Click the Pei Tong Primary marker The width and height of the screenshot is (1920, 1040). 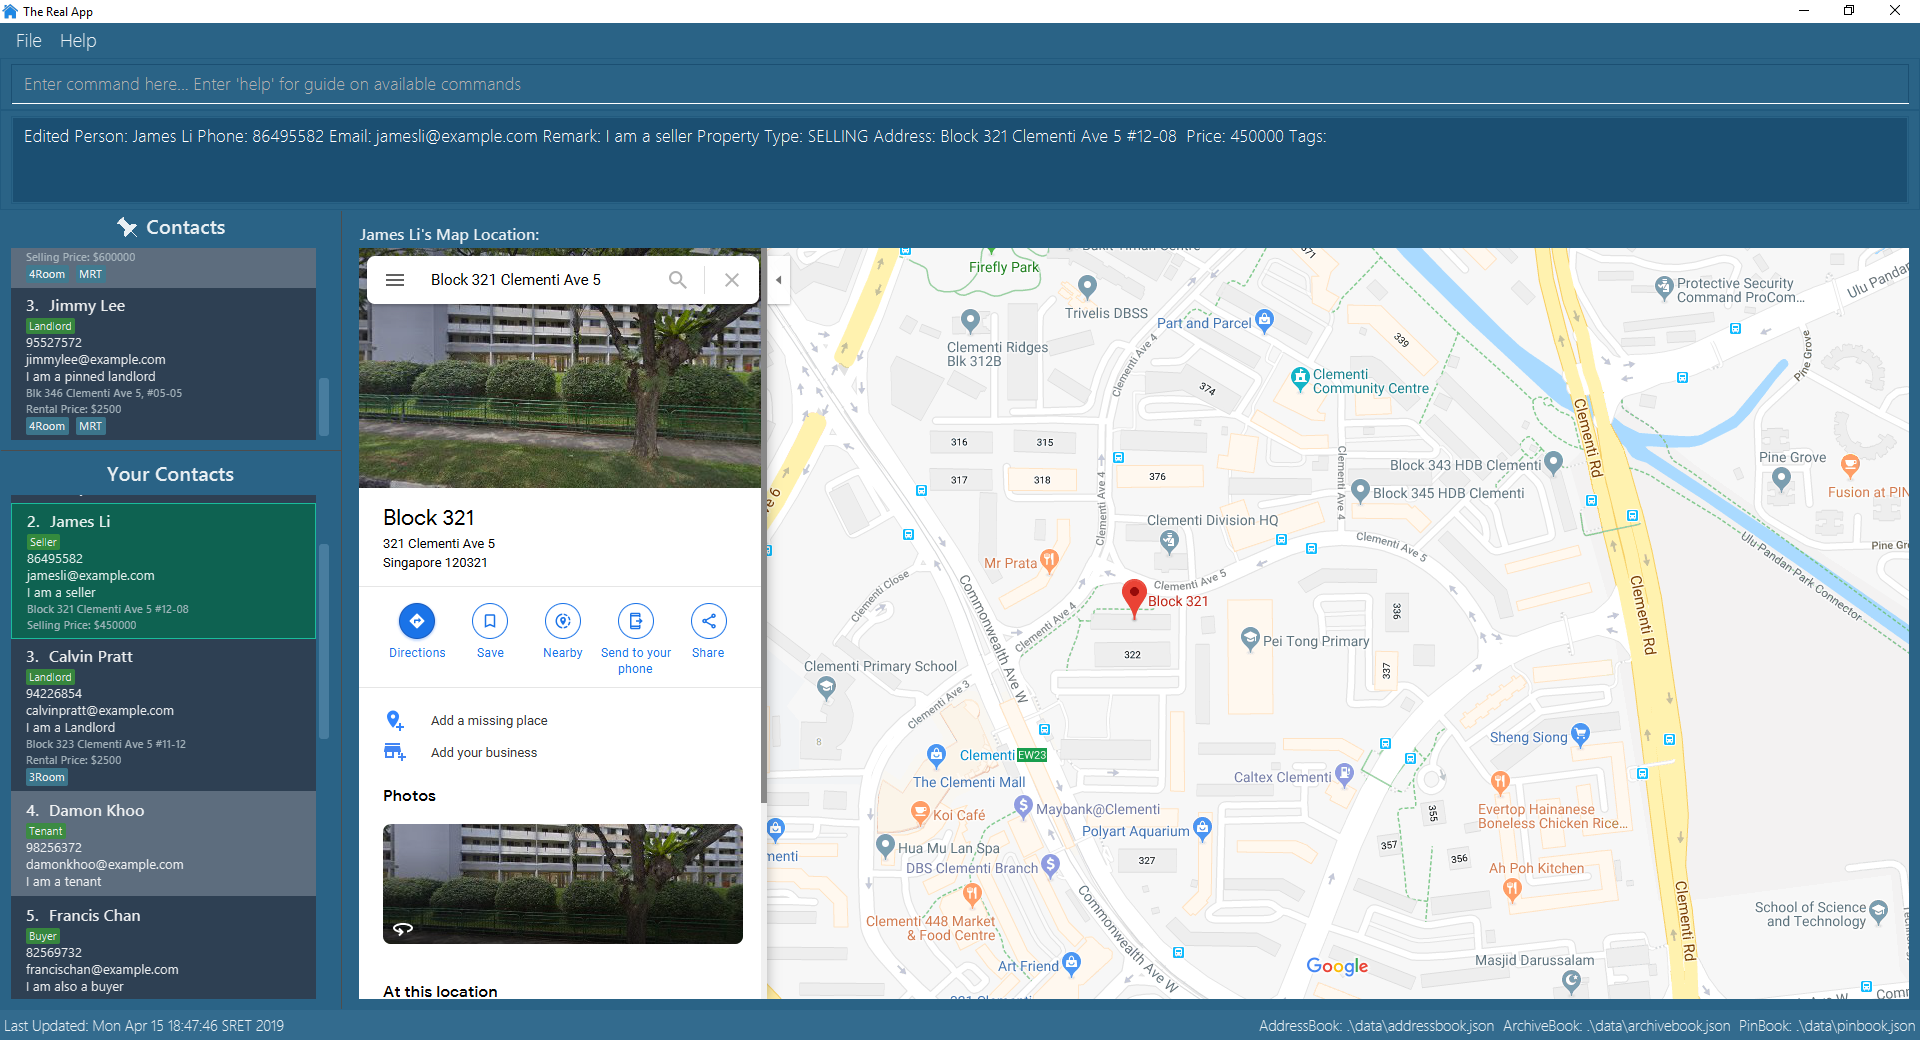1250,639
